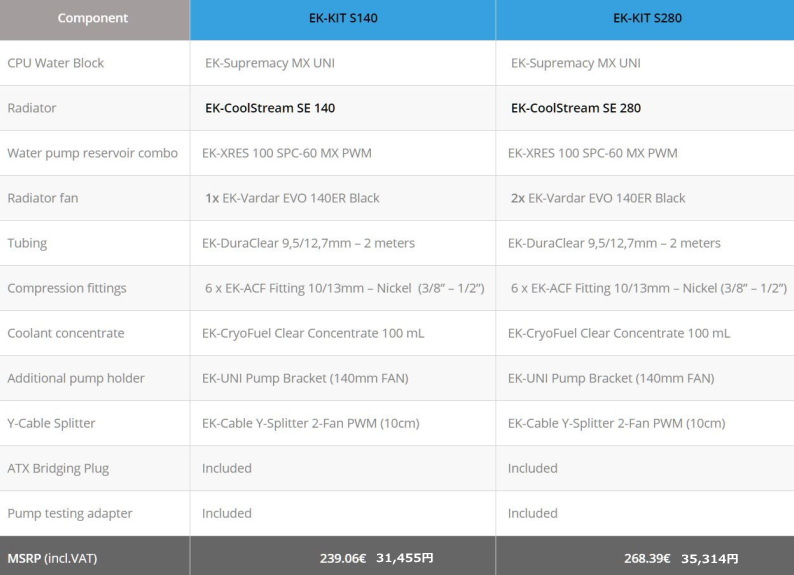This screenshot has height=575, width=794.
Task: Click ATX Bridging Plug Included for S140
Action: [227, 469]
